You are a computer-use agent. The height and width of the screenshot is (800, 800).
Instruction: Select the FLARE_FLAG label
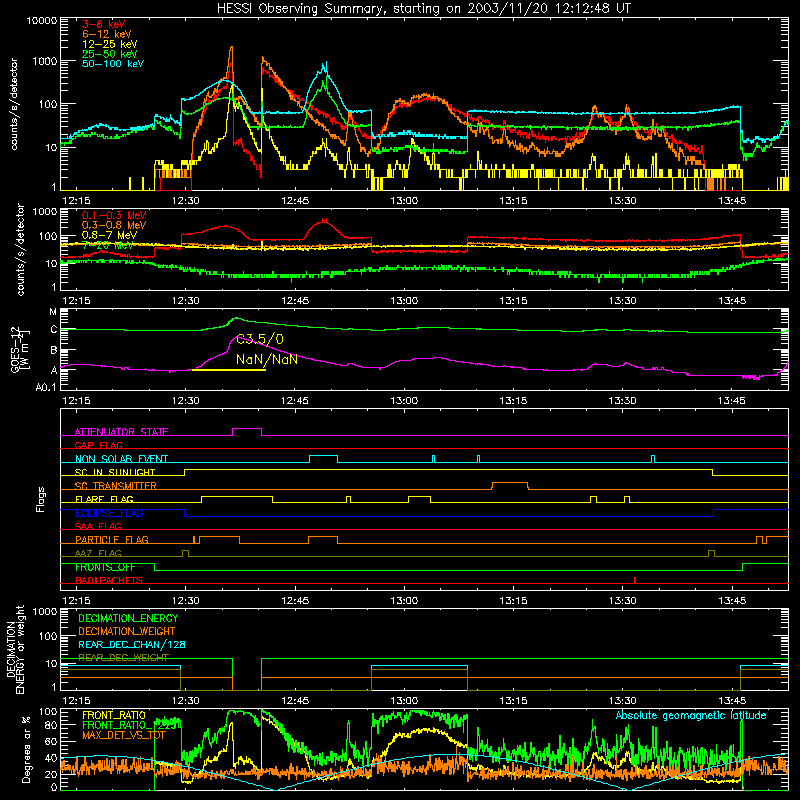tap(104, 499)
